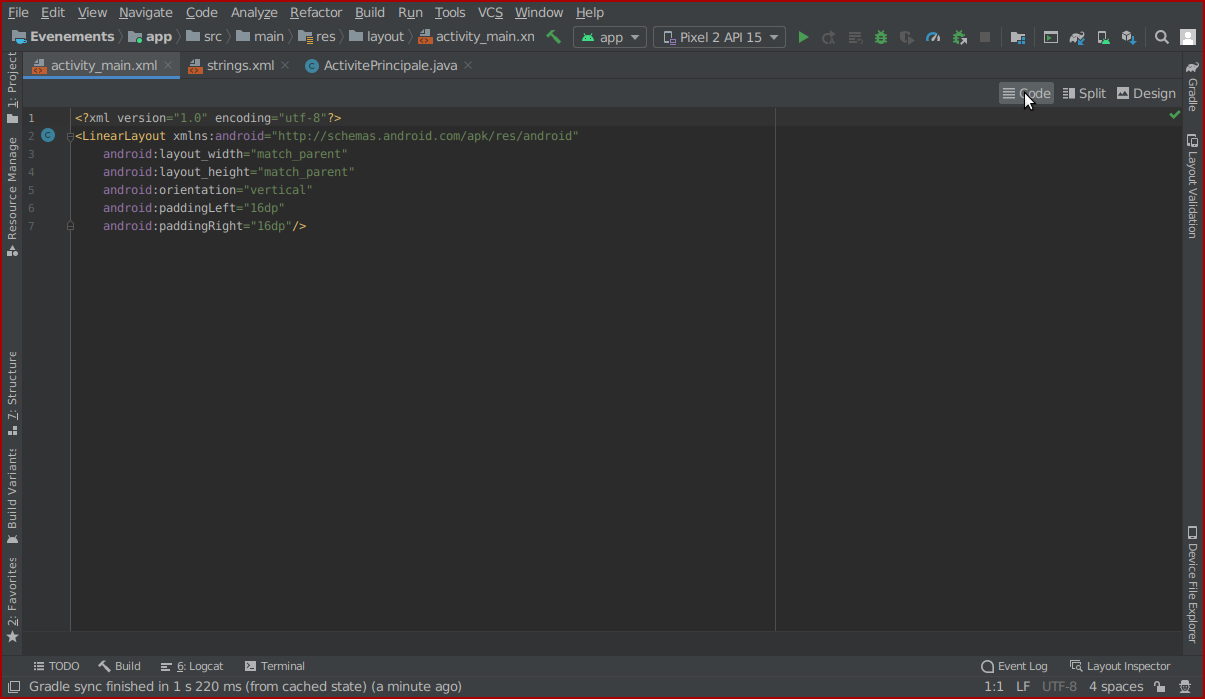Open the 4 spaces indent selector

[1115, 687]
